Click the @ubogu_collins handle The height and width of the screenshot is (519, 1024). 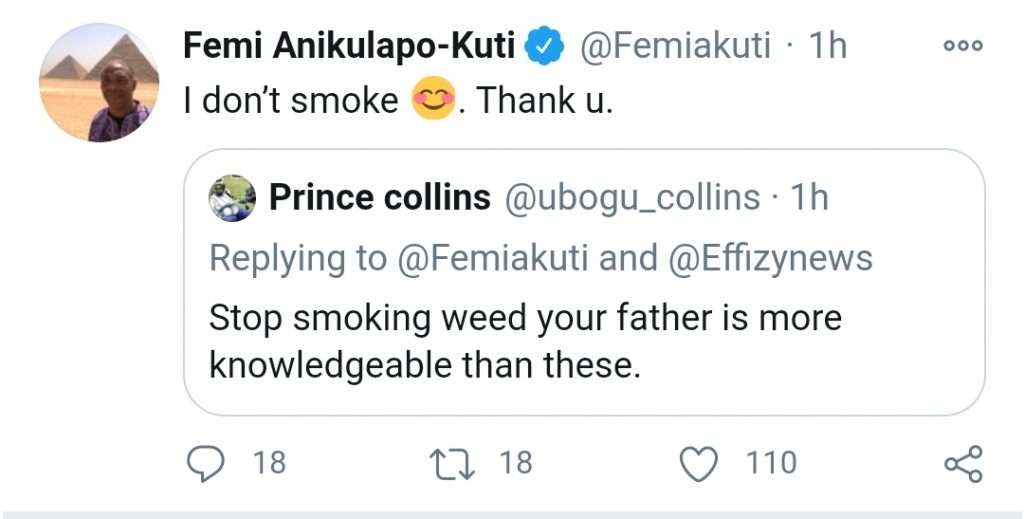pos(633,198)
